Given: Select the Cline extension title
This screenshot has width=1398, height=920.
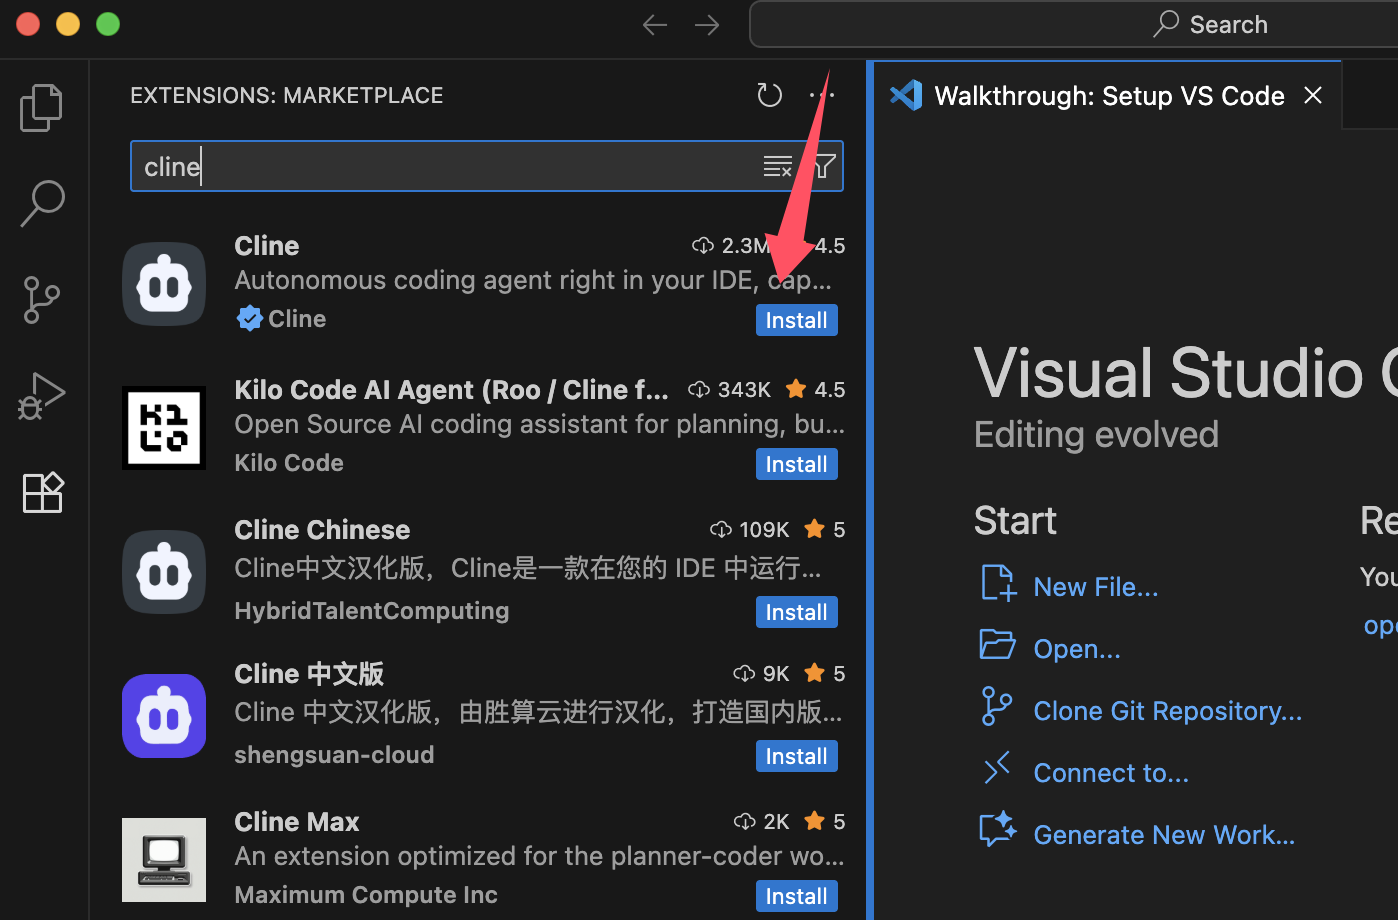Looking at the screenshot, I should tap(267, 246).
